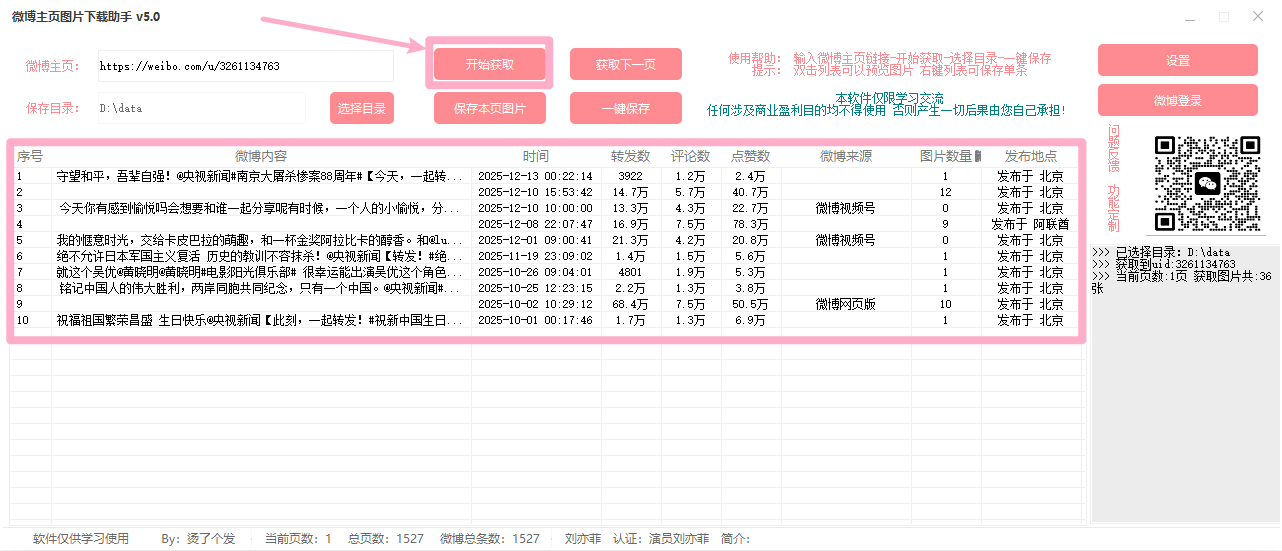
Task: Select row 10 content 祝福祖国繁荣昌盛
Action: (x=261, y=321)
